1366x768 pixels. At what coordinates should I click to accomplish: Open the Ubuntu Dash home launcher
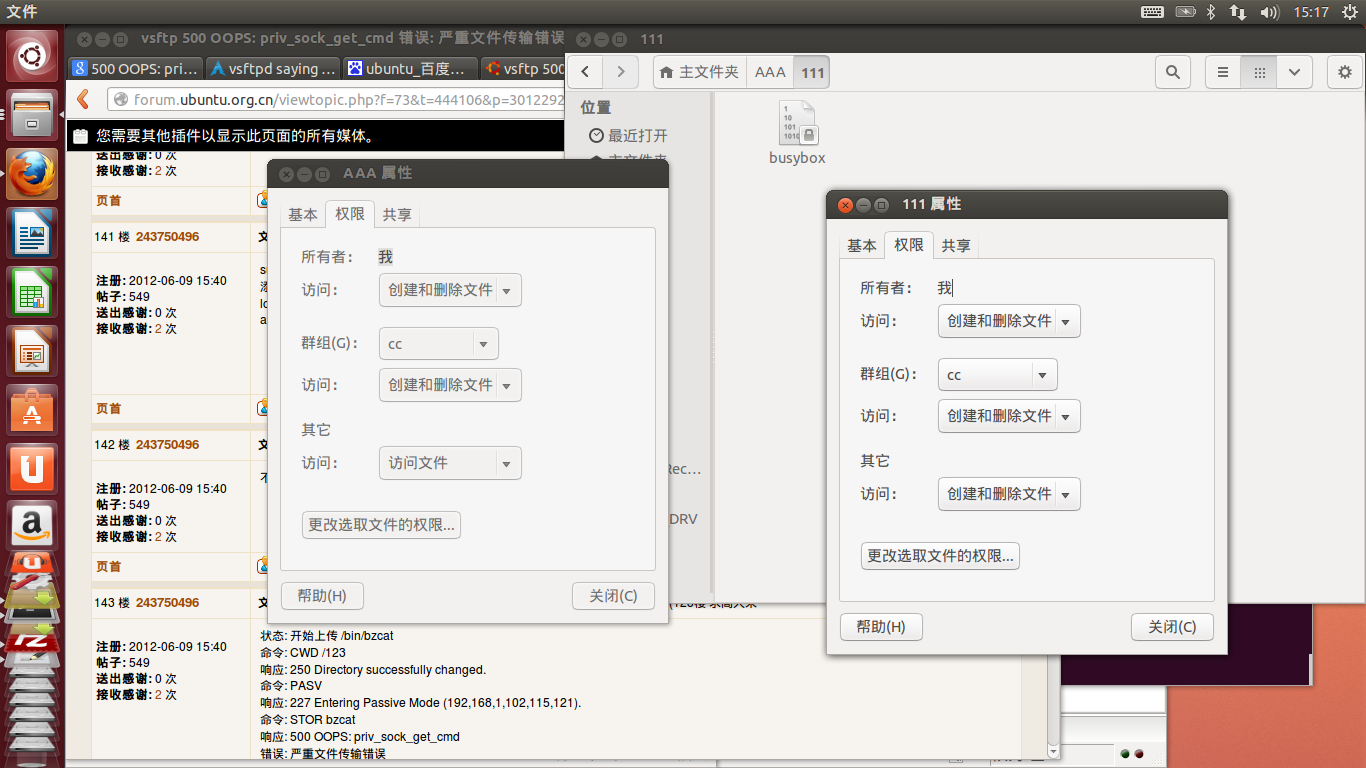33,56
